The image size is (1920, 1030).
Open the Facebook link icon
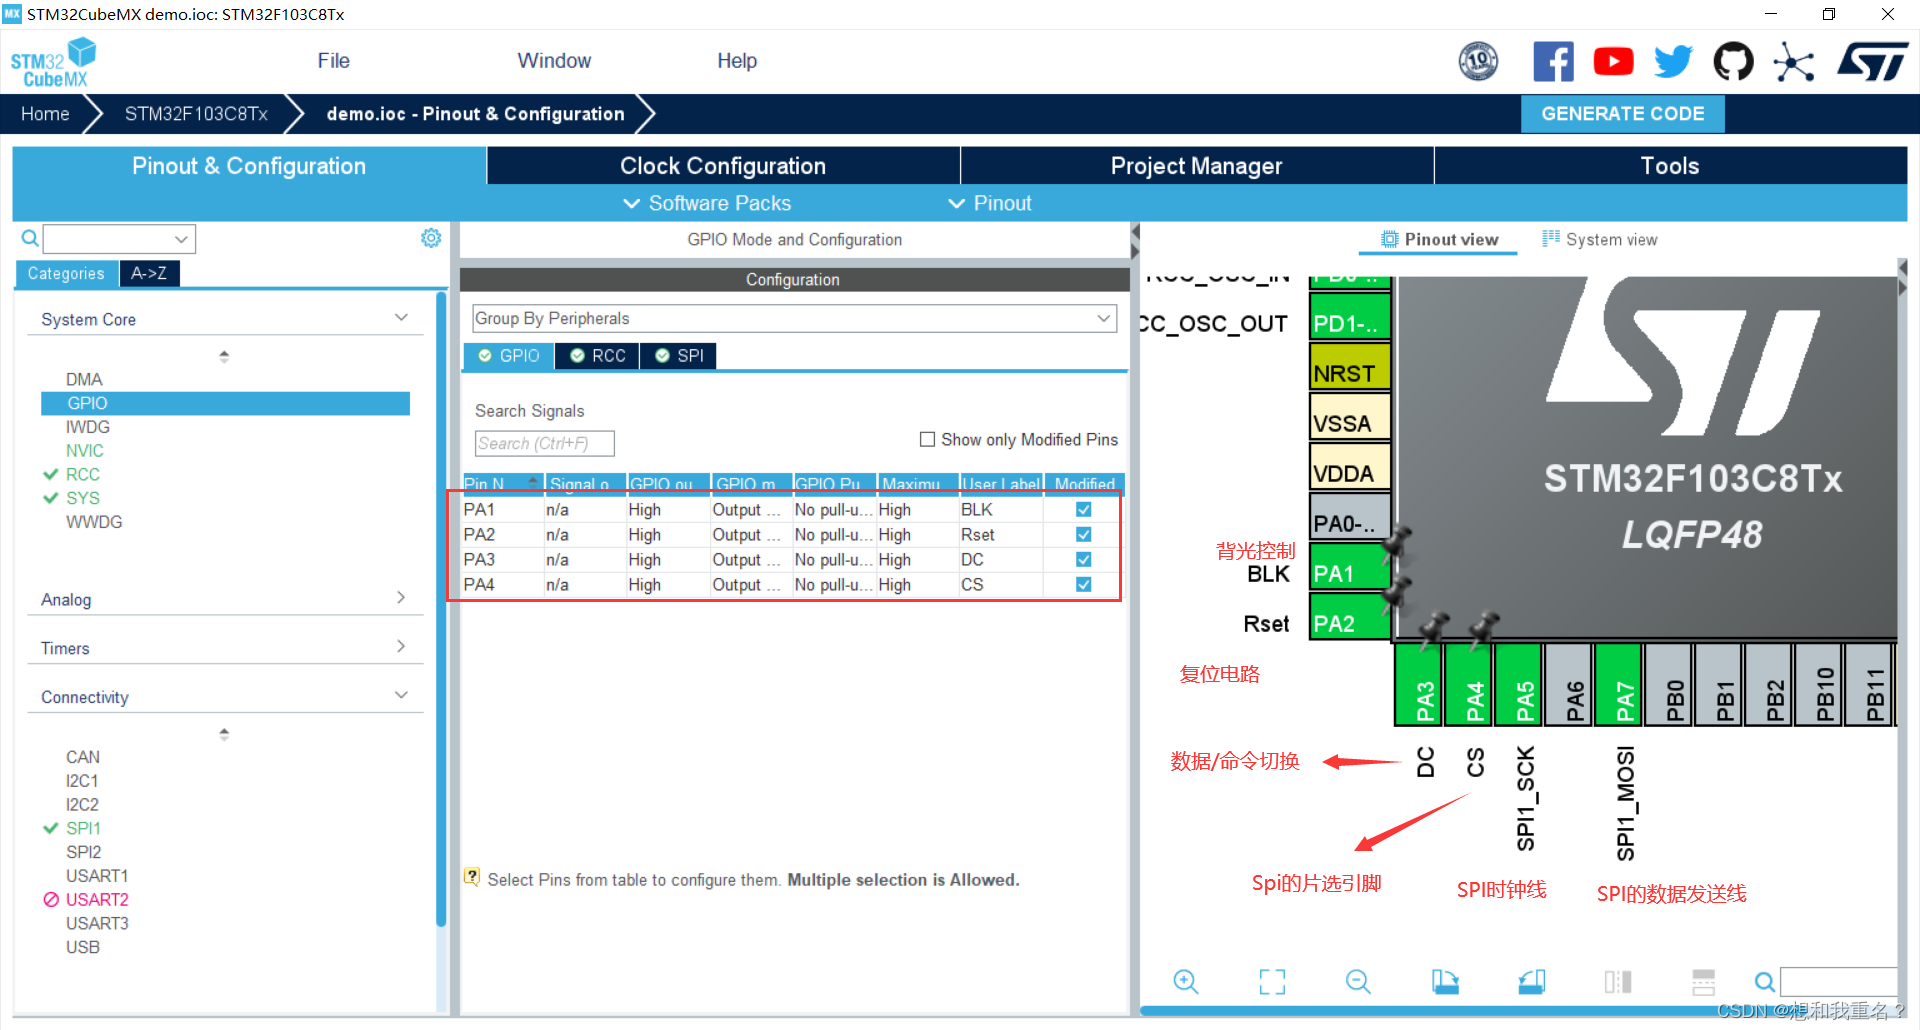(1553, 62)
